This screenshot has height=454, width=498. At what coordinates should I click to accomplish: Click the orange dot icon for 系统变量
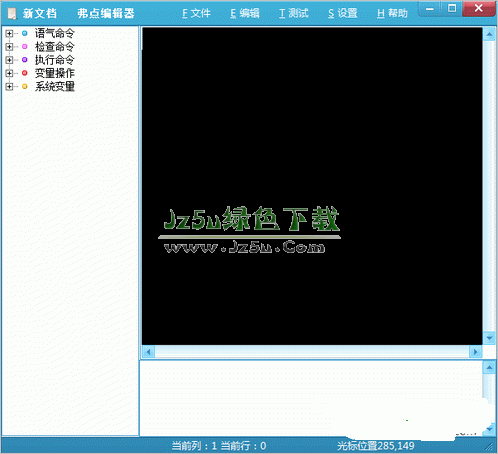point(25,86)
